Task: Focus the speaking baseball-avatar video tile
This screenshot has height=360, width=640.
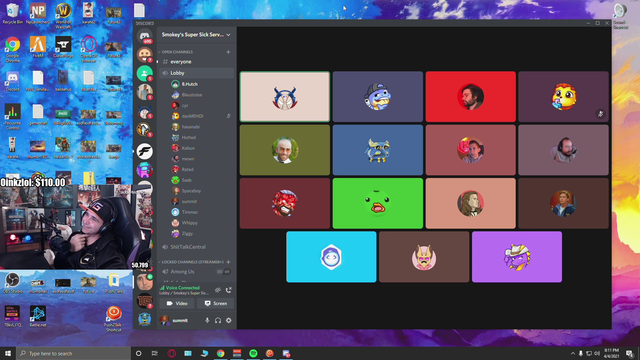Action: coord(284,97)
